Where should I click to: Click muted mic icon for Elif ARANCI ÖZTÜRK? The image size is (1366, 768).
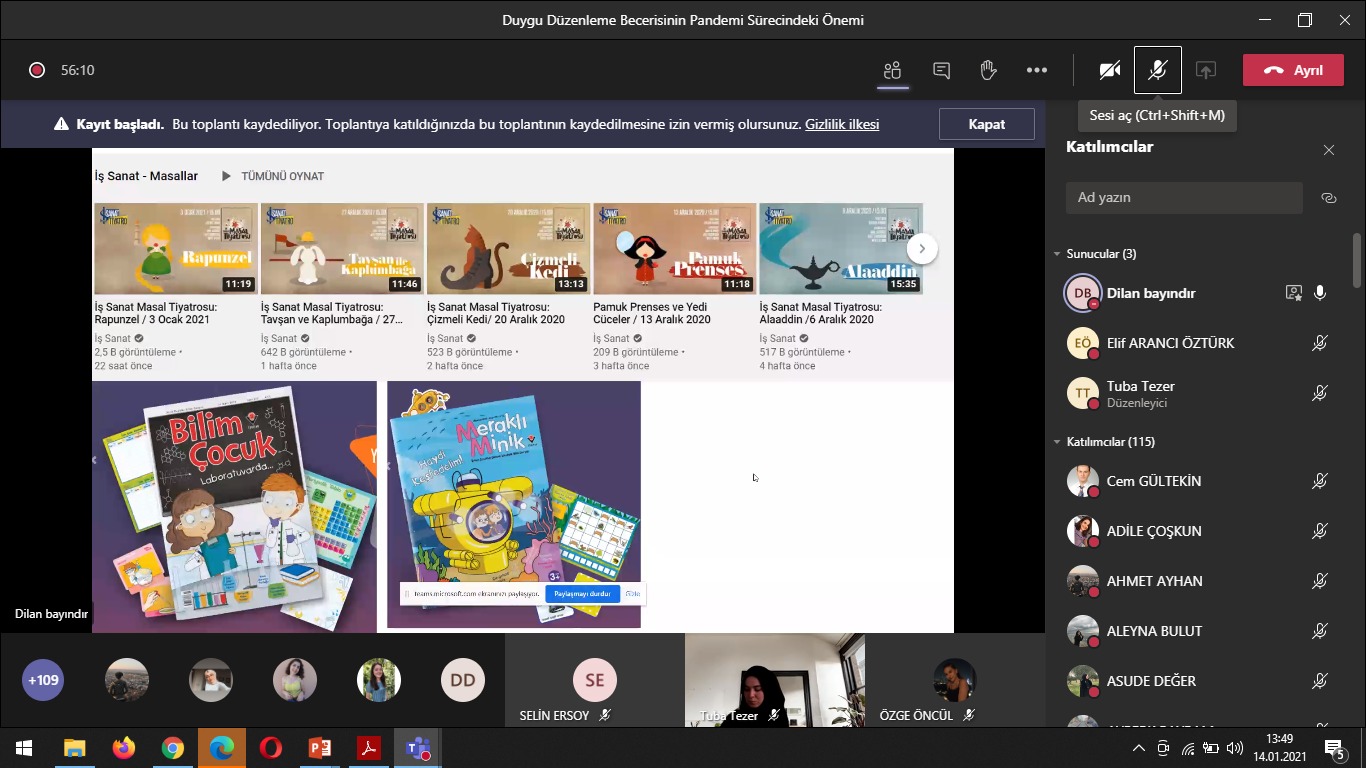pyautogui.click(x=1320, y=343)
